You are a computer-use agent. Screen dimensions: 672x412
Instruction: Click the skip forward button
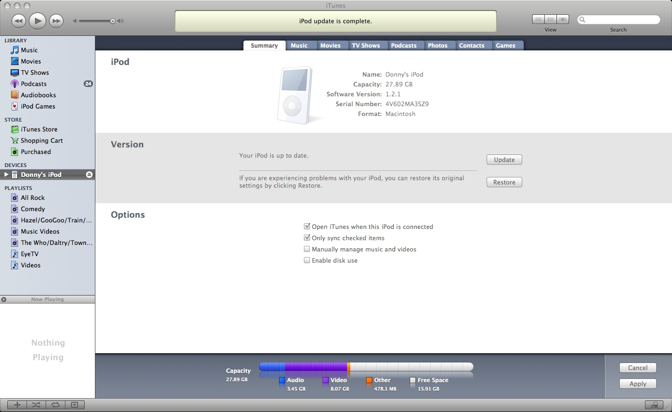[56, 20]
